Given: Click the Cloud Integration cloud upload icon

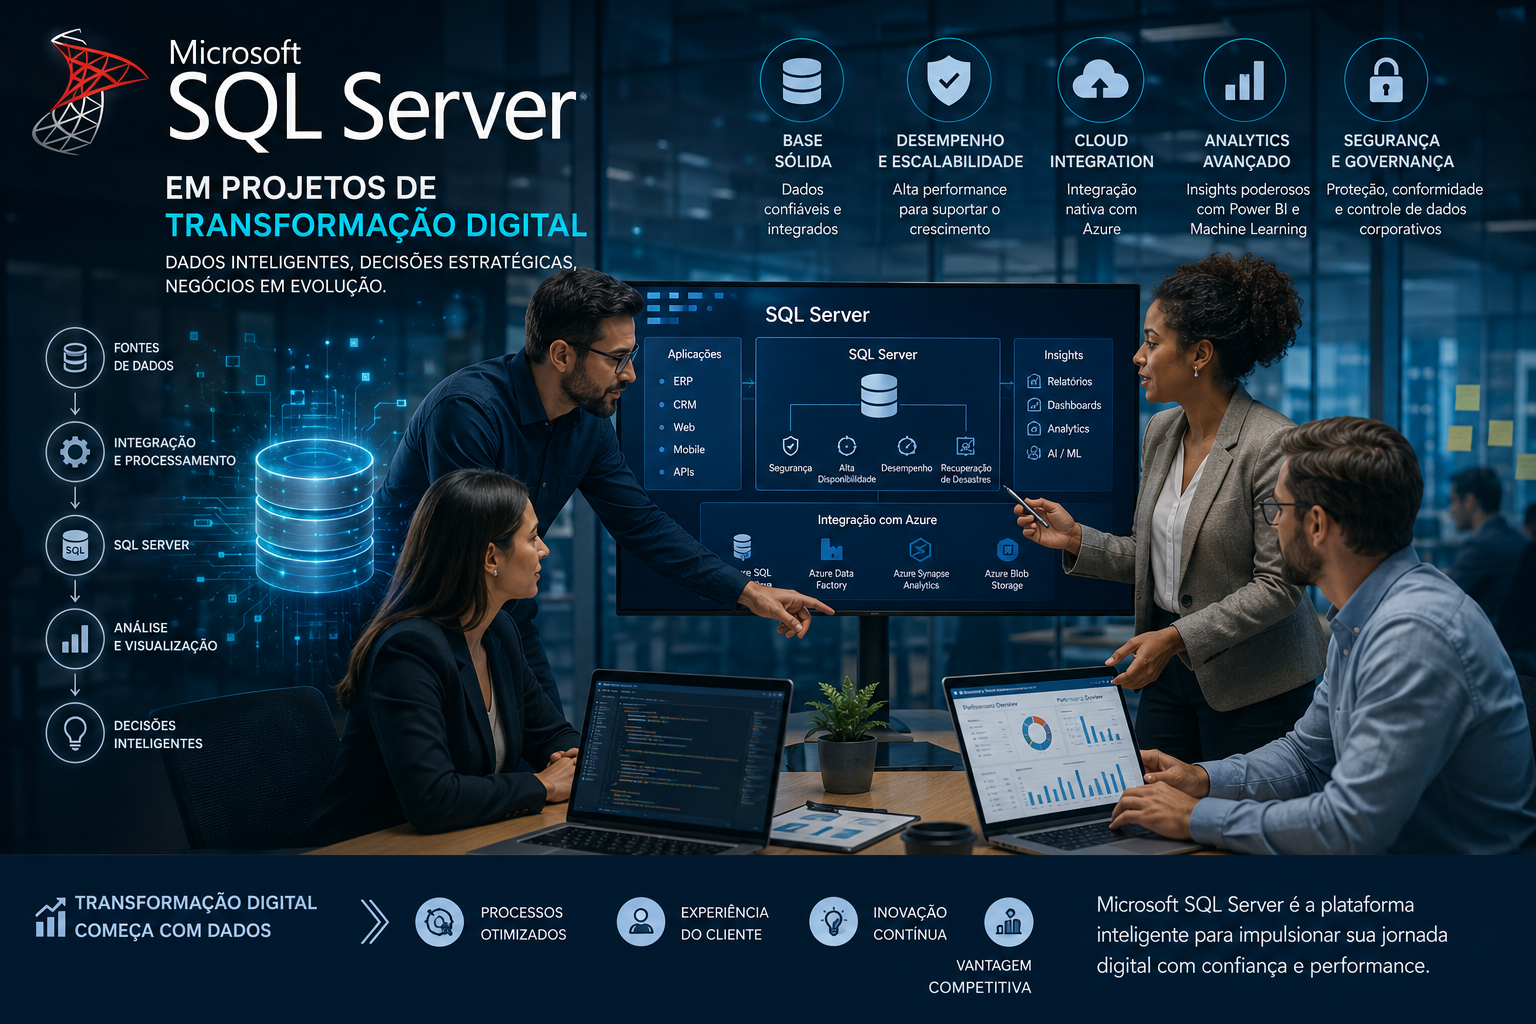Looking at the screenshot, I should pyautogui.click(x=1100, y=80).
